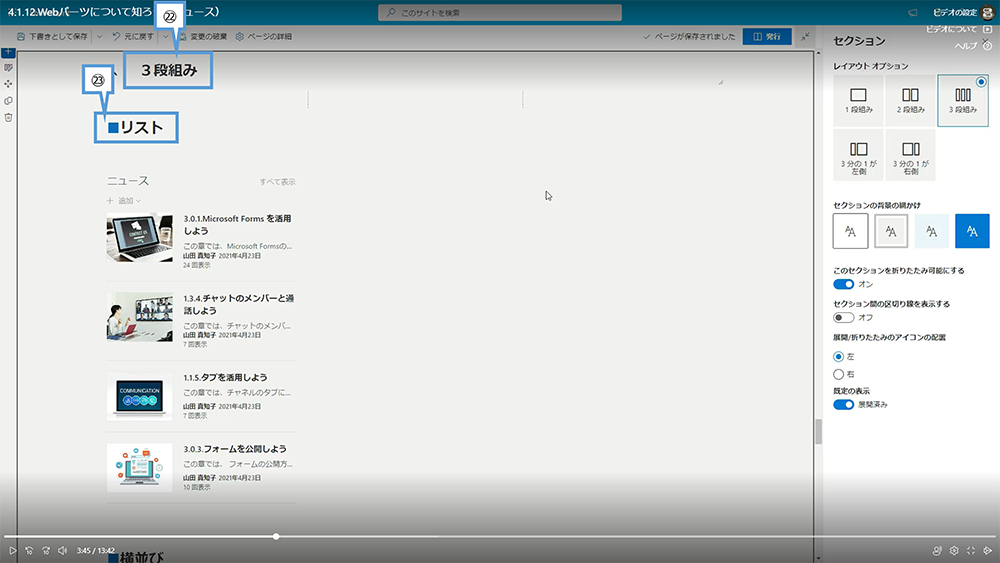Image resolution: width=1000 pixels, height=563 pixels.
Task: Open video settings (ビデオの設定)
Action: coord(954,12)
